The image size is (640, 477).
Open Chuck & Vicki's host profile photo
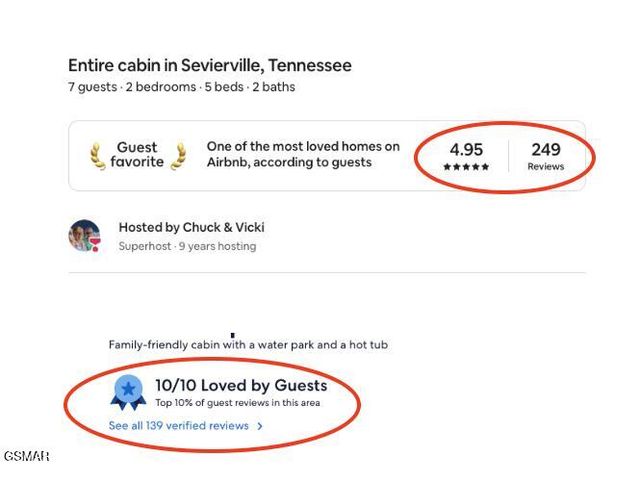[84, 236]
